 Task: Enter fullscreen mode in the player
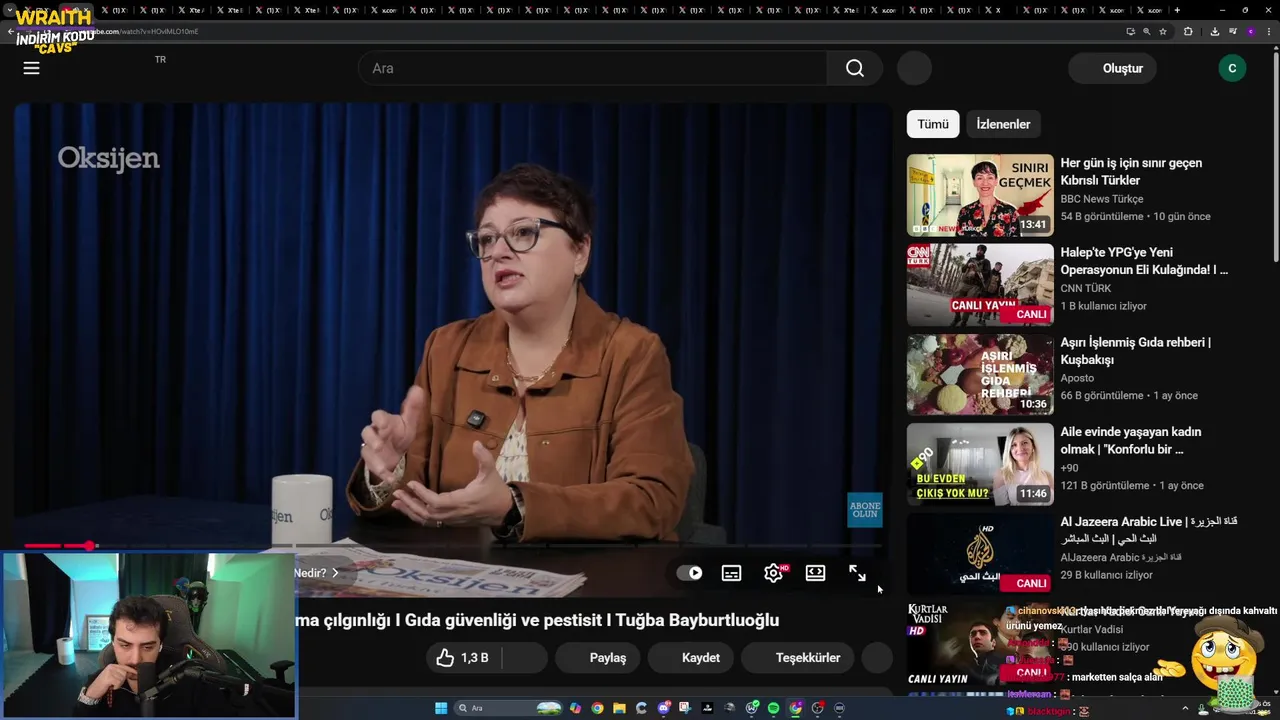point(857,573)
